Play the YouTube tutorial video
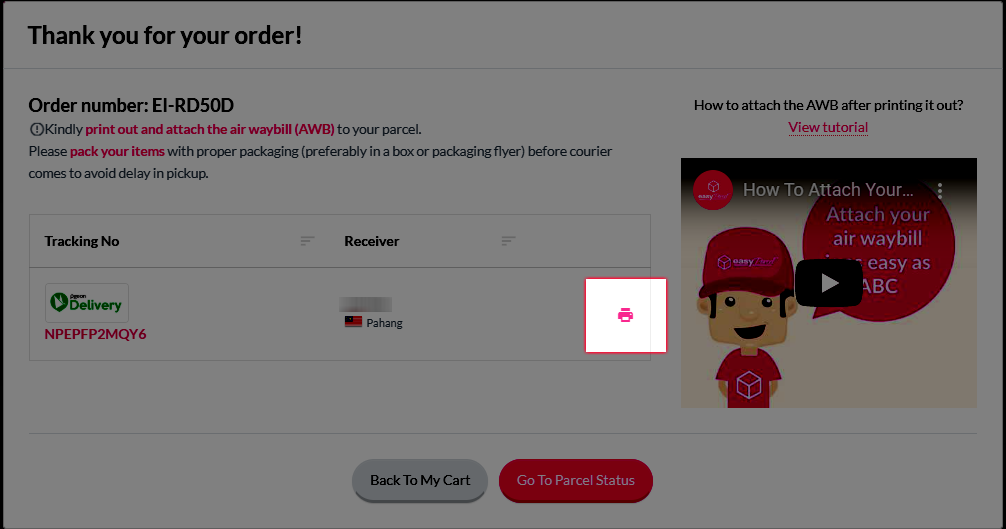Image resolution: width=1006 pixels, height=529 pixels. [x=829, y=283]
